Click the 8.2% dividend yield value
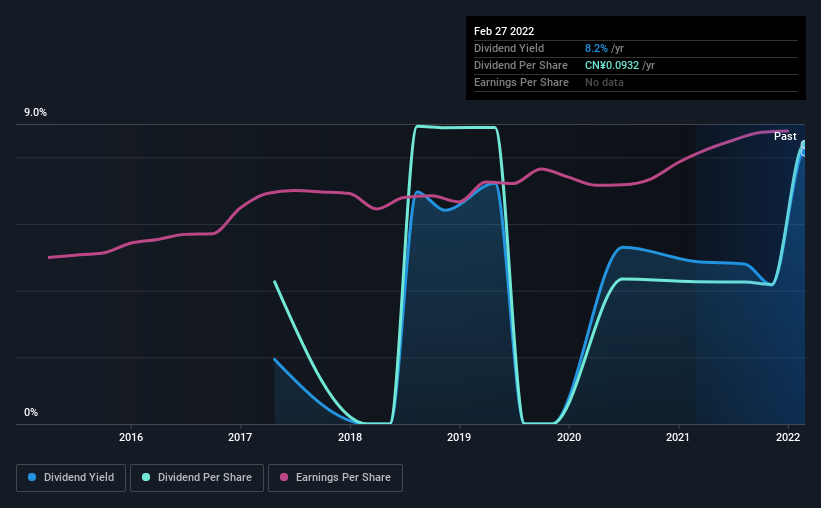 tap(596, 48)
